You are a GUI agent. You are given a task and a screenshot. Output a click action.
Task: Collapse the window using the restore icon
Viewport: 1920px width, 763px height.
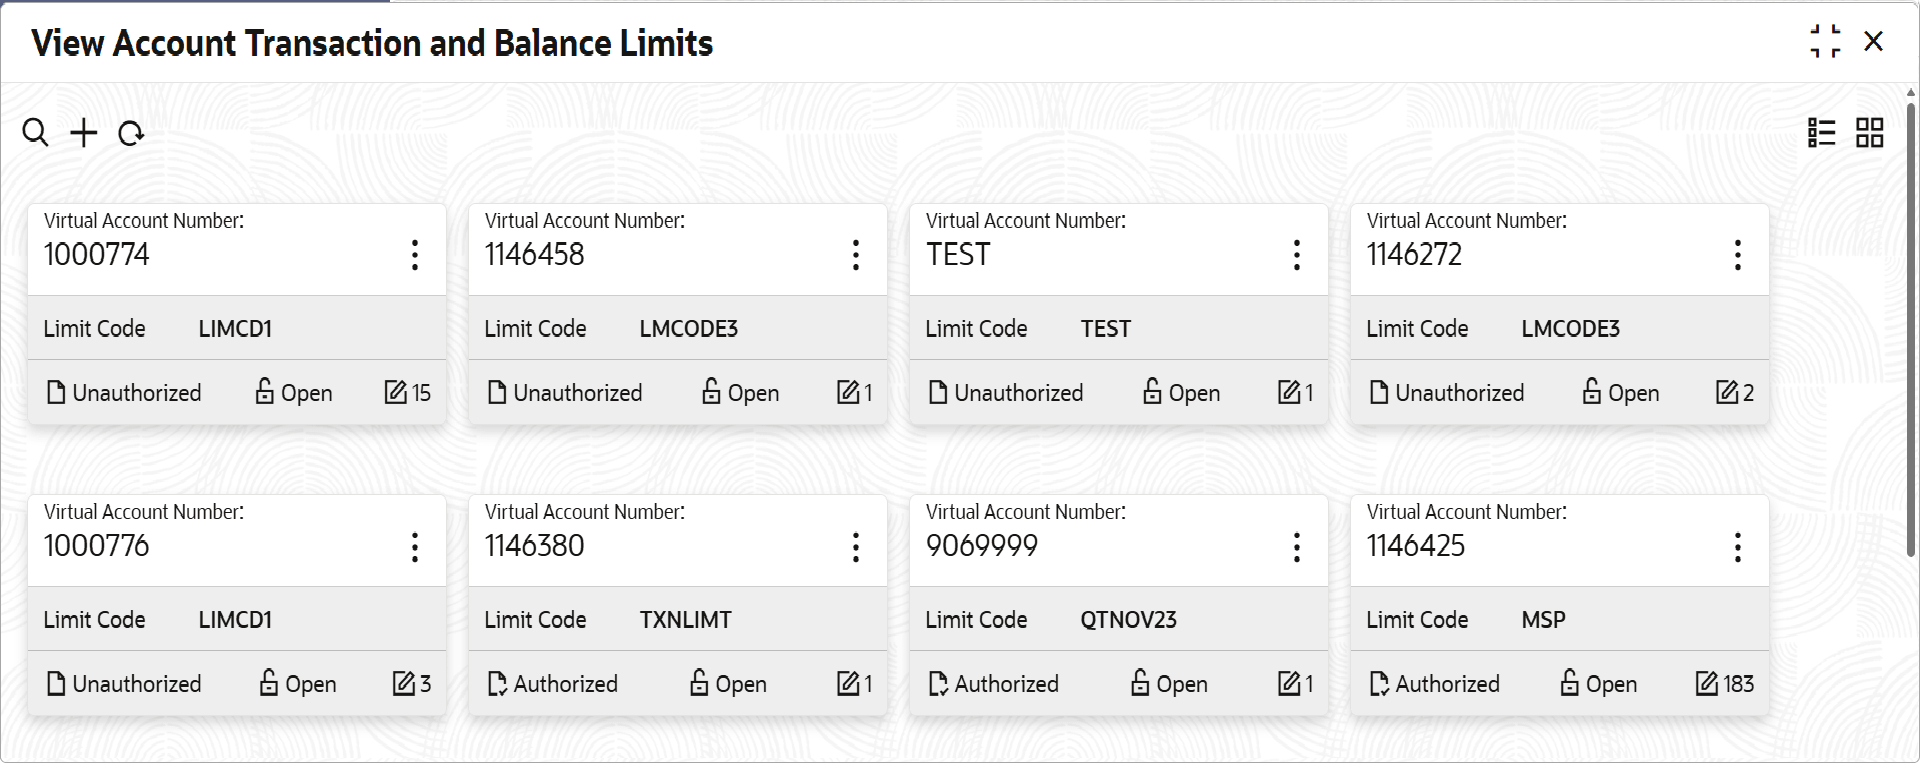pyautogui.click(x=1825, y=42)
